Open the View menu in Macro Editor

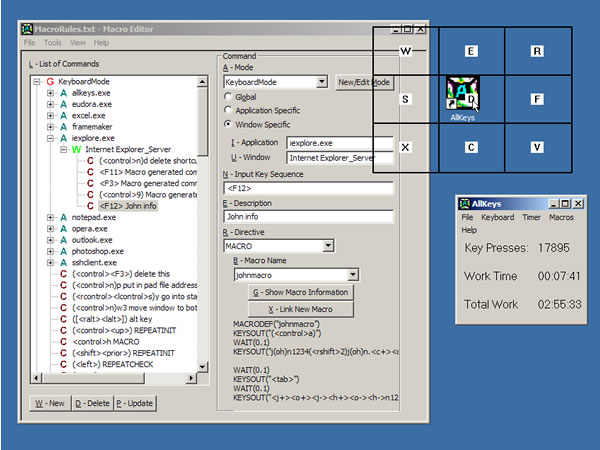point(78,42)
